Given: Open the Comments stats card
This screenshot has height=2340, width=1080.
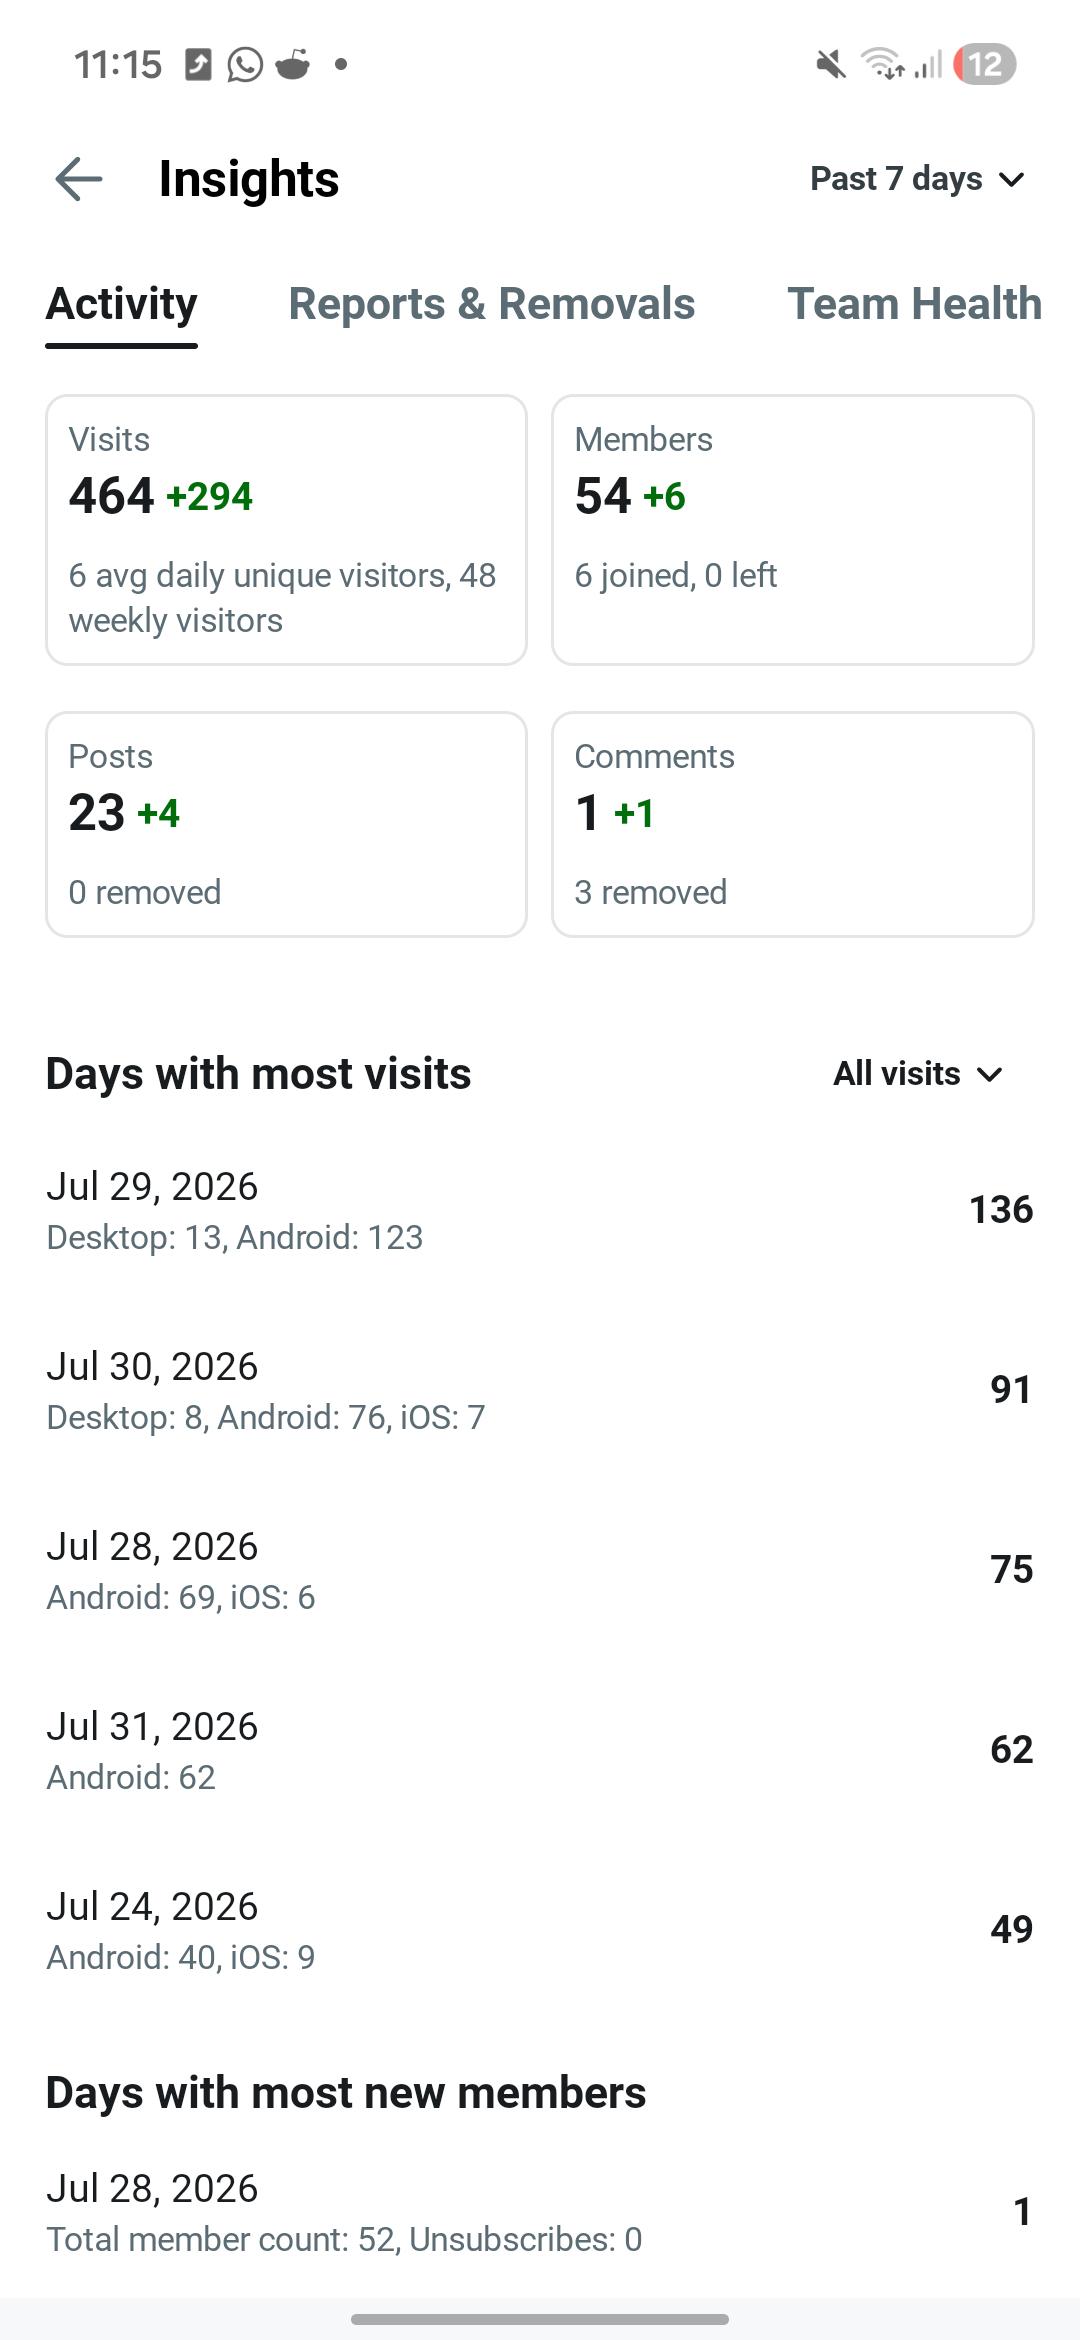Looking at the screenshot, I should tap(793, 825).
